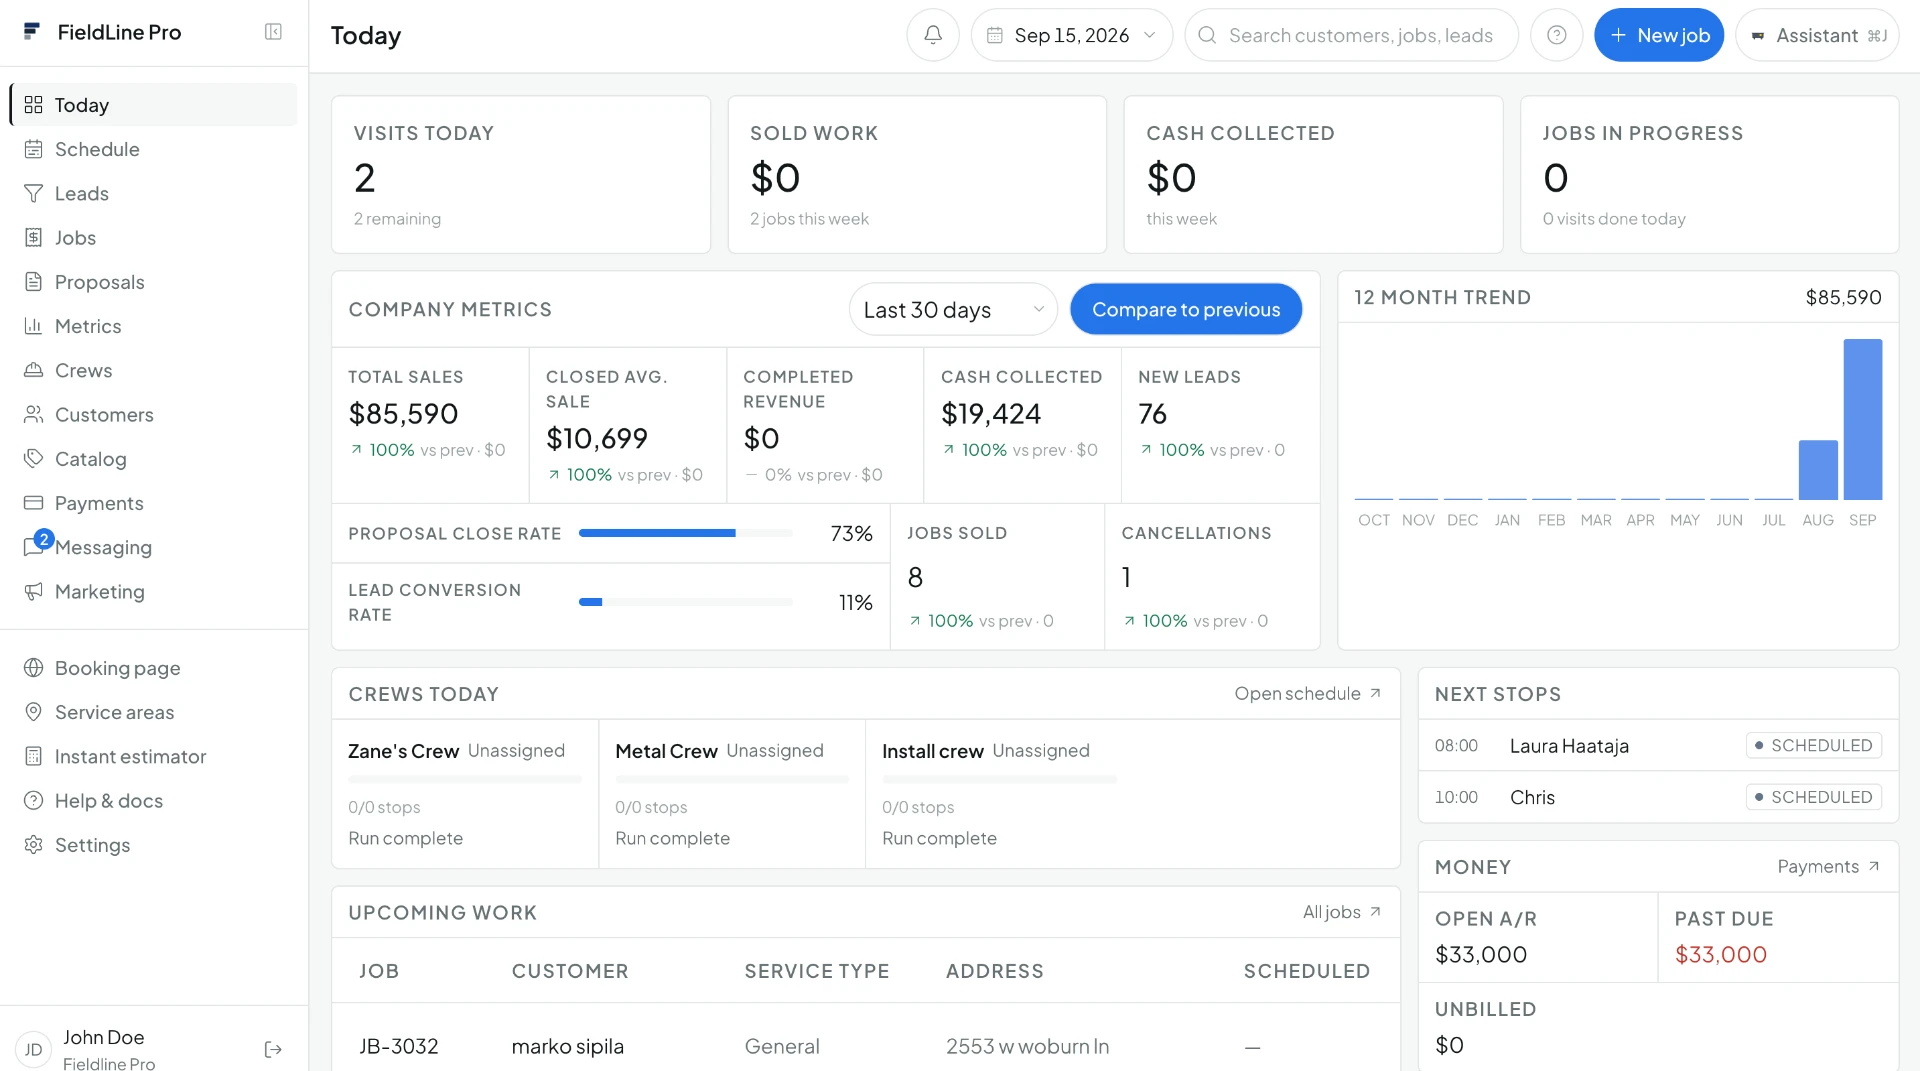Click the Marketing megaphone icon

[x=33, y=591]
